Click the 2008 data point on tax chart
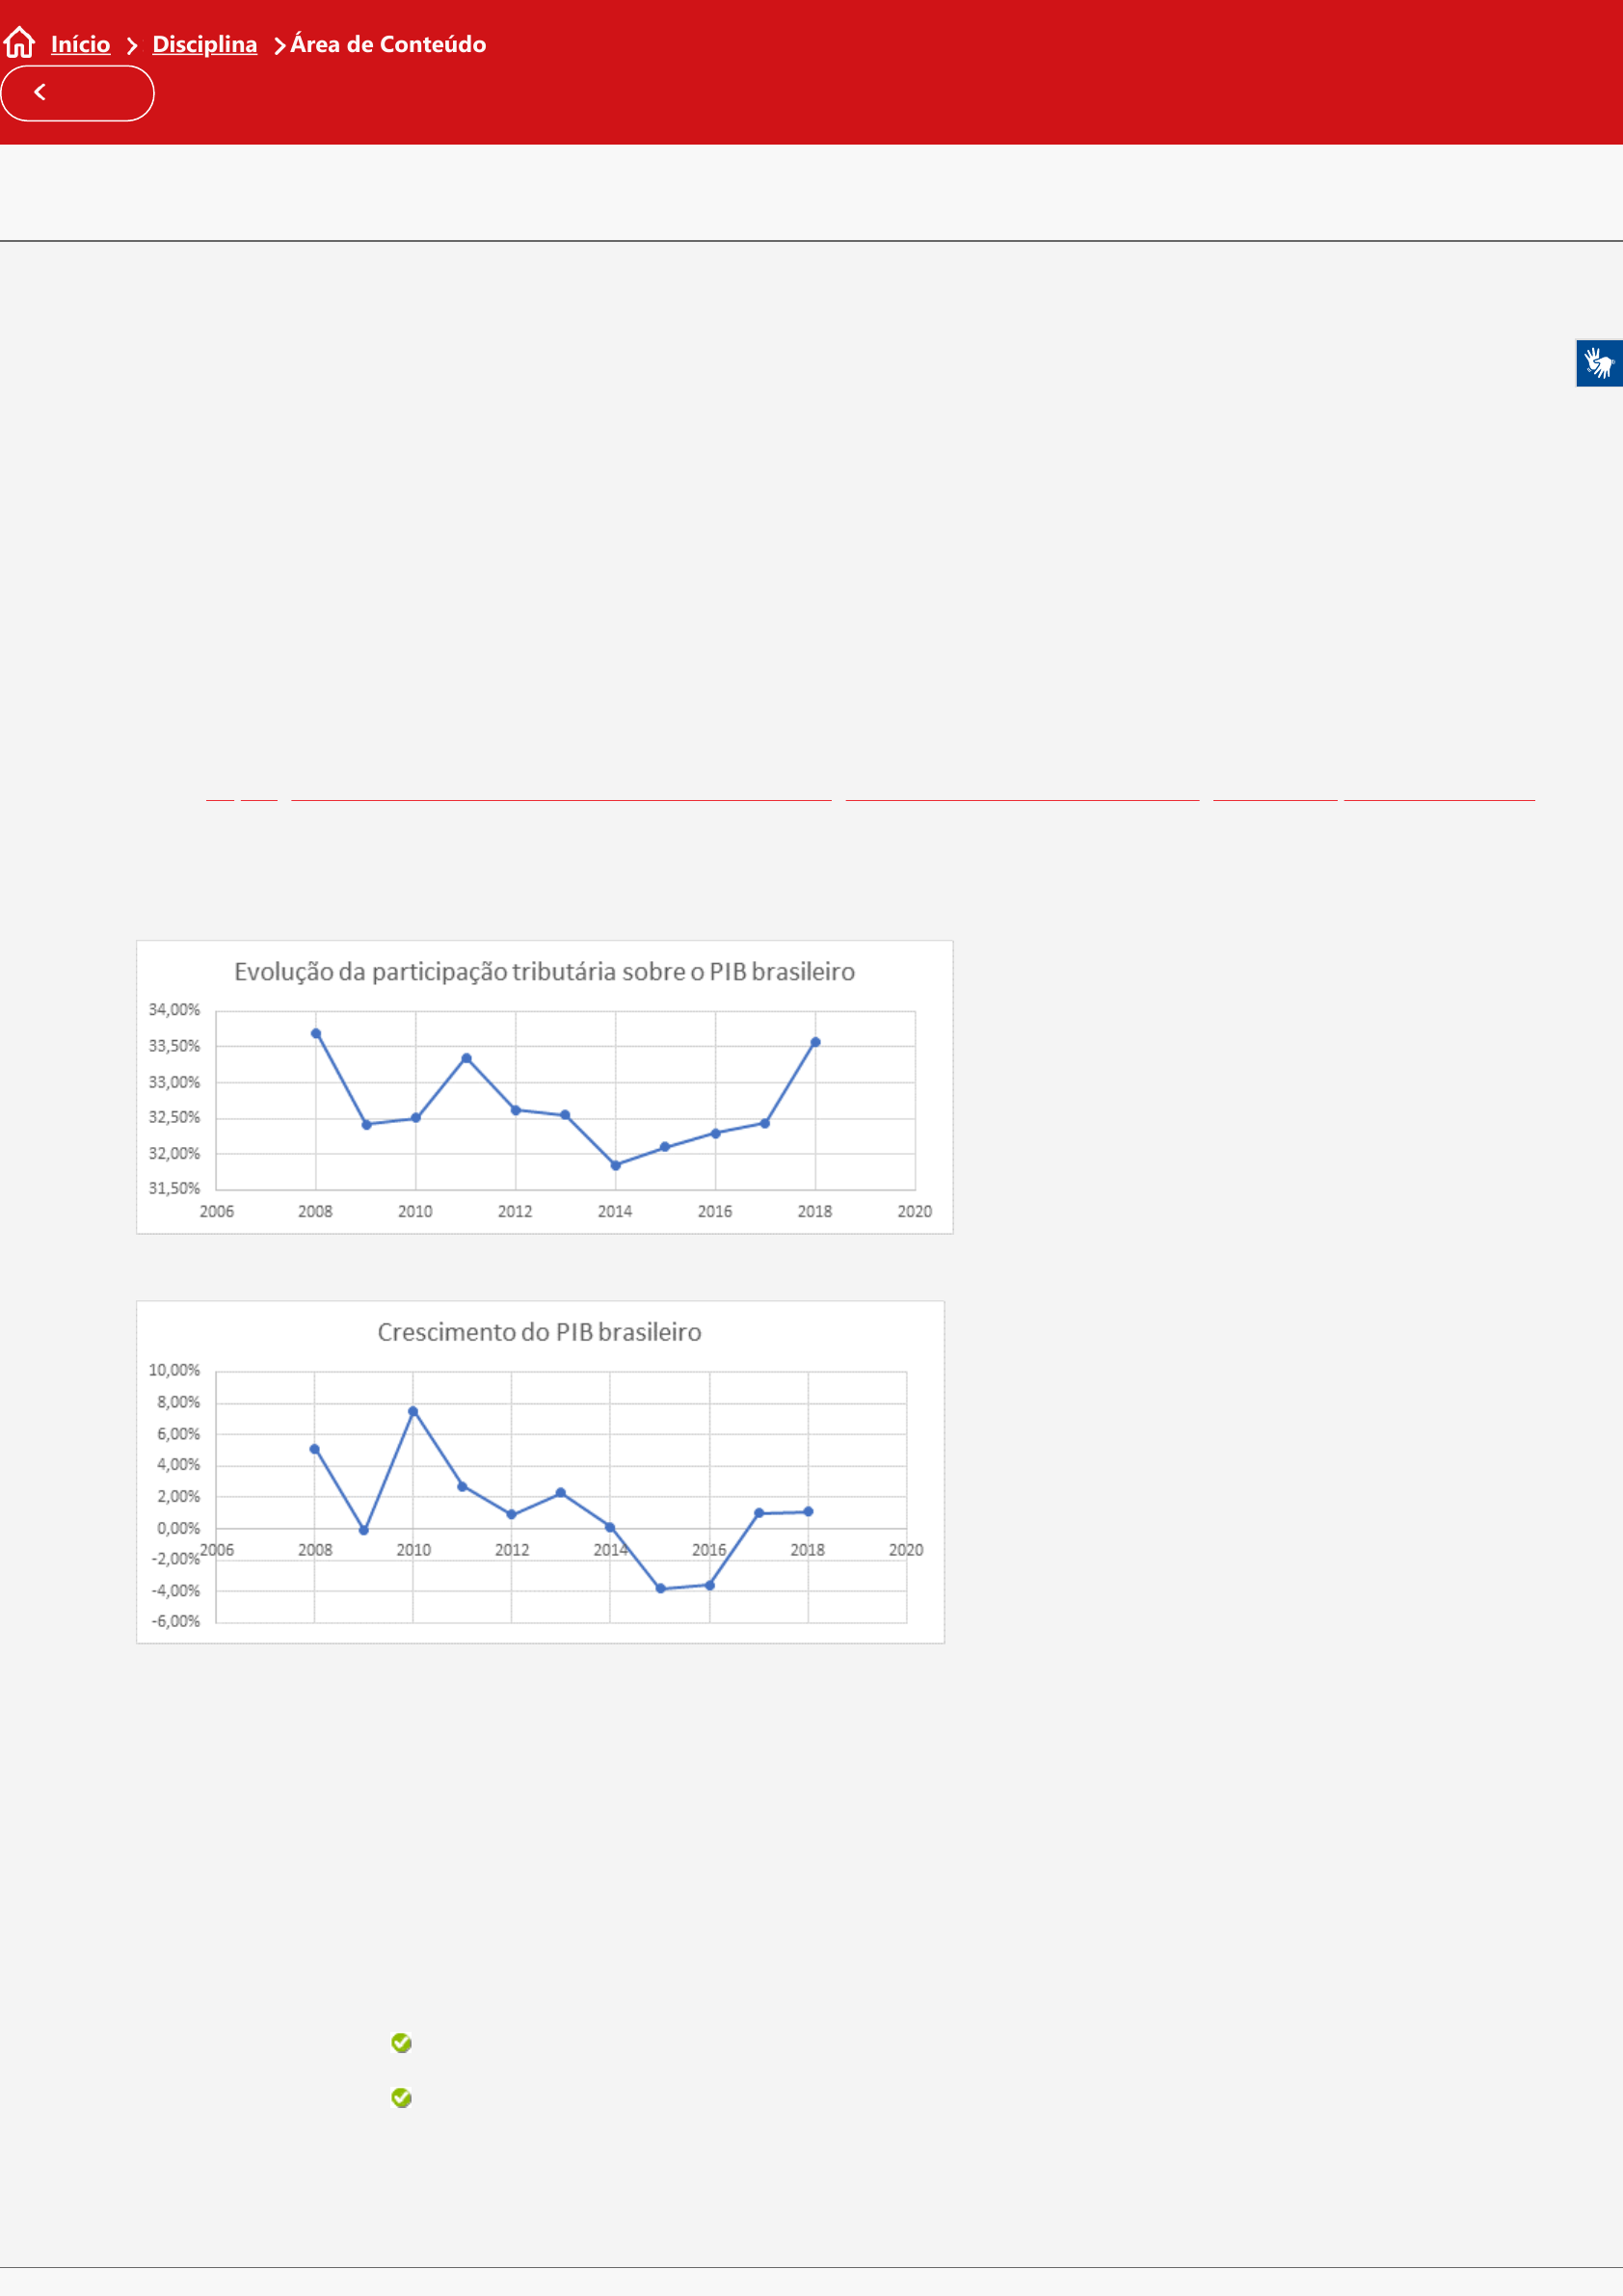1623x2296 pixels. [316, 1034]
